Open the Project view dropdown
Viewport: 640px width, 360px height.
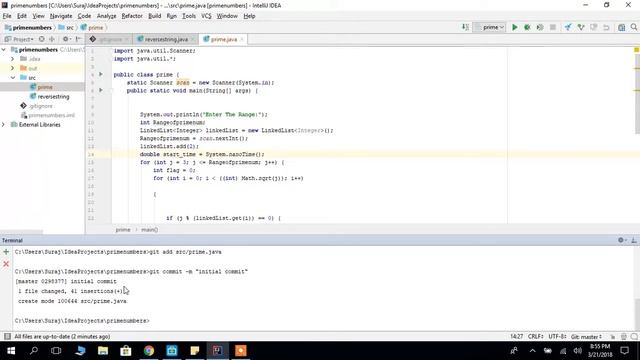[19, 39]
